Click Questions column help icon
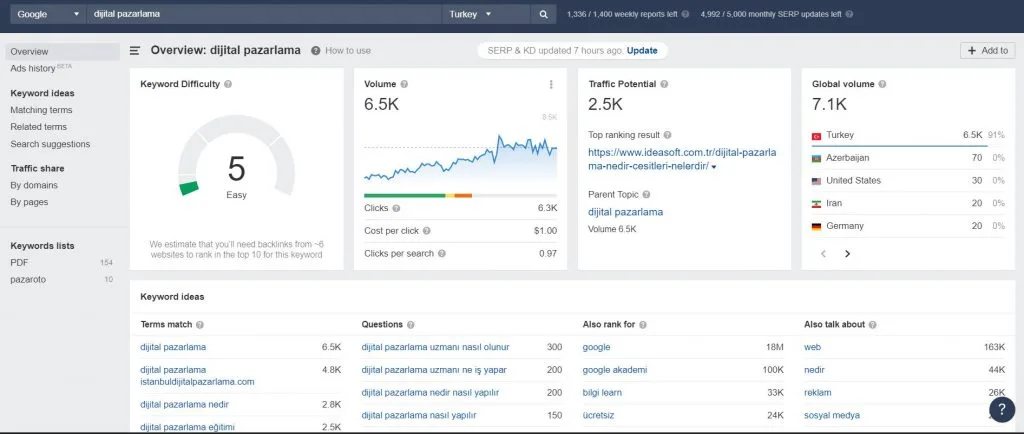Image resolution: width=1024 pixels, height=434 pixels. click(x=410, y=324)
